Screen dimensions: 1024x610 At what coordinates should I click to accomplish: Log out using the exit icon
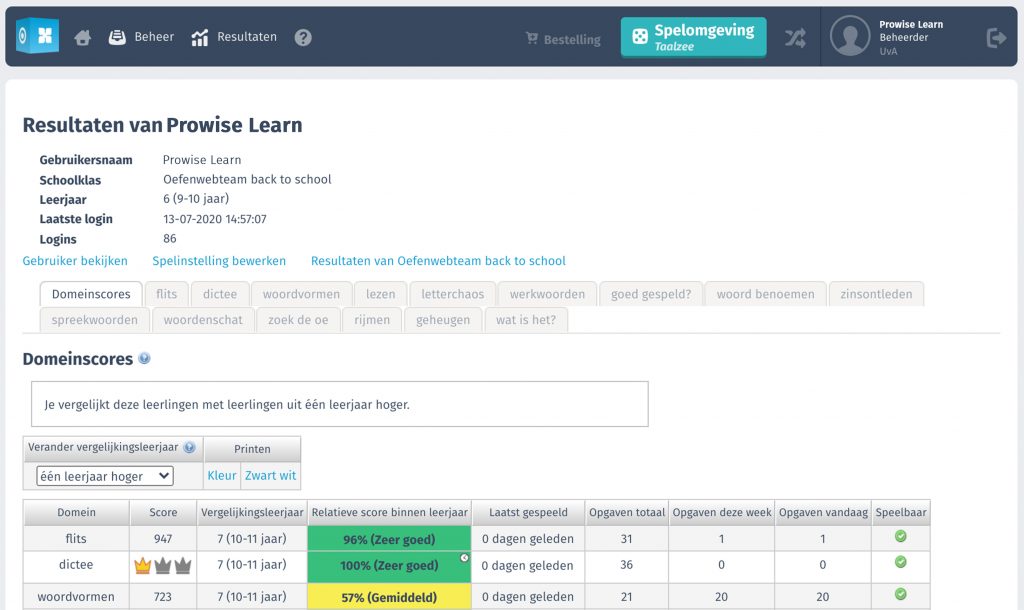point(996,38)
